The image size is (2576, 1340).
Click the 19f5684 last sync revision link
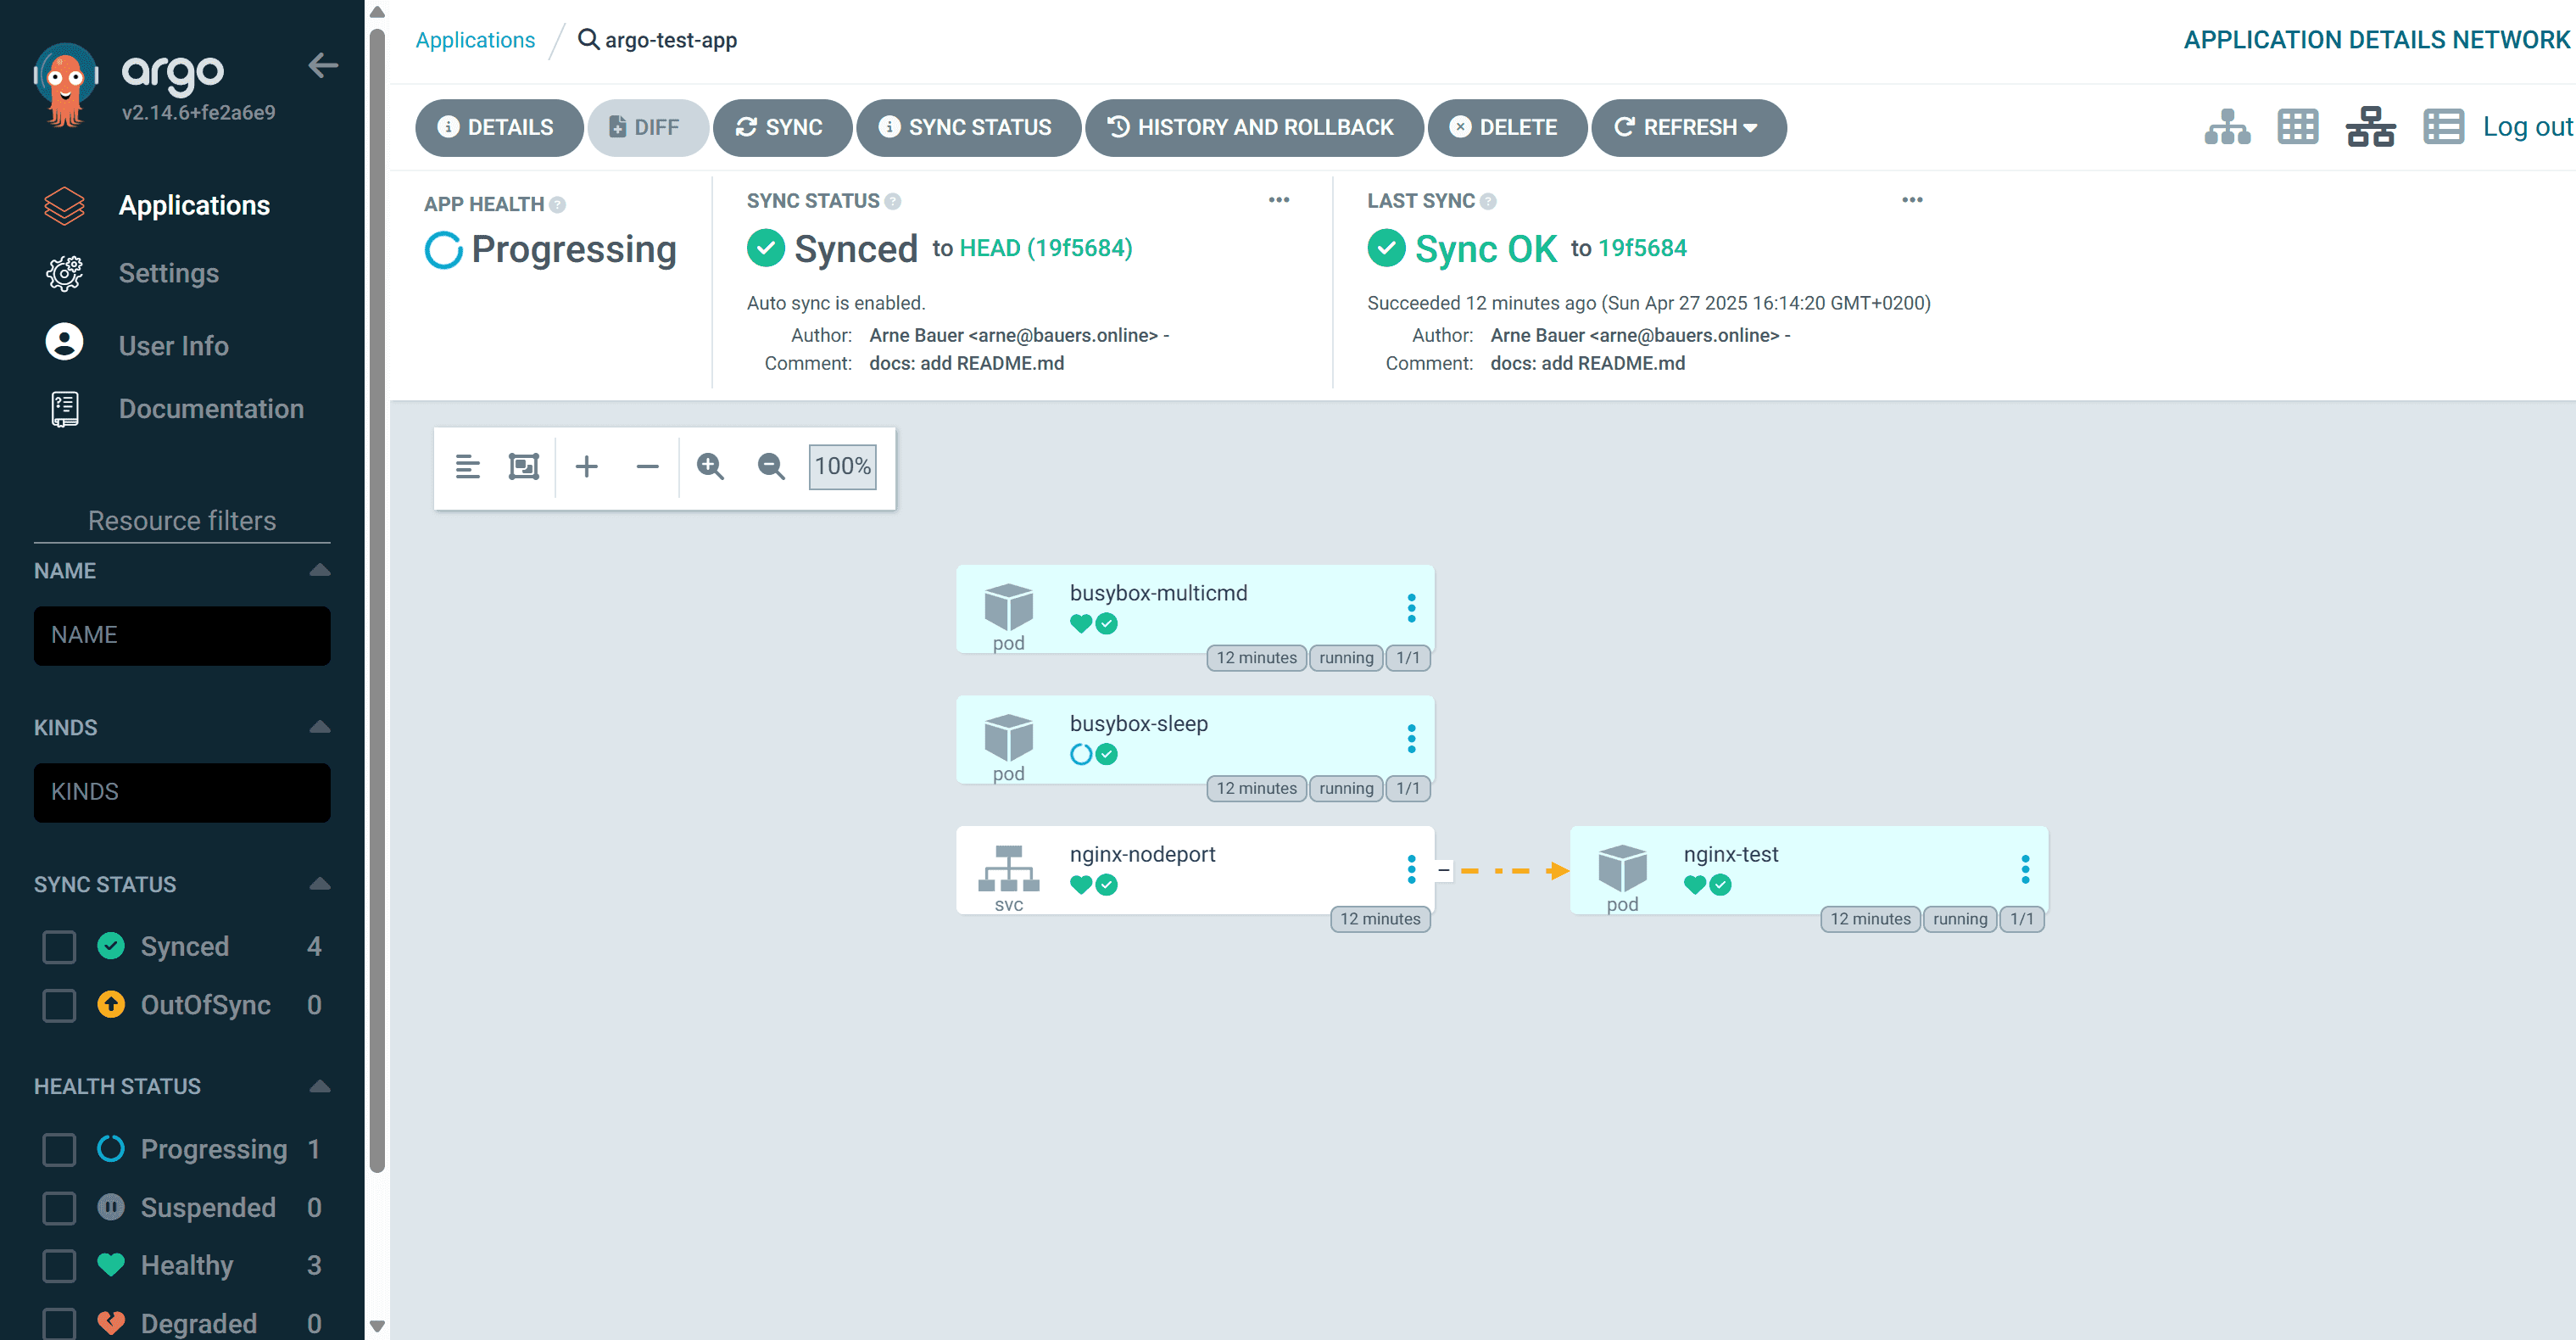click(1642, 248)
